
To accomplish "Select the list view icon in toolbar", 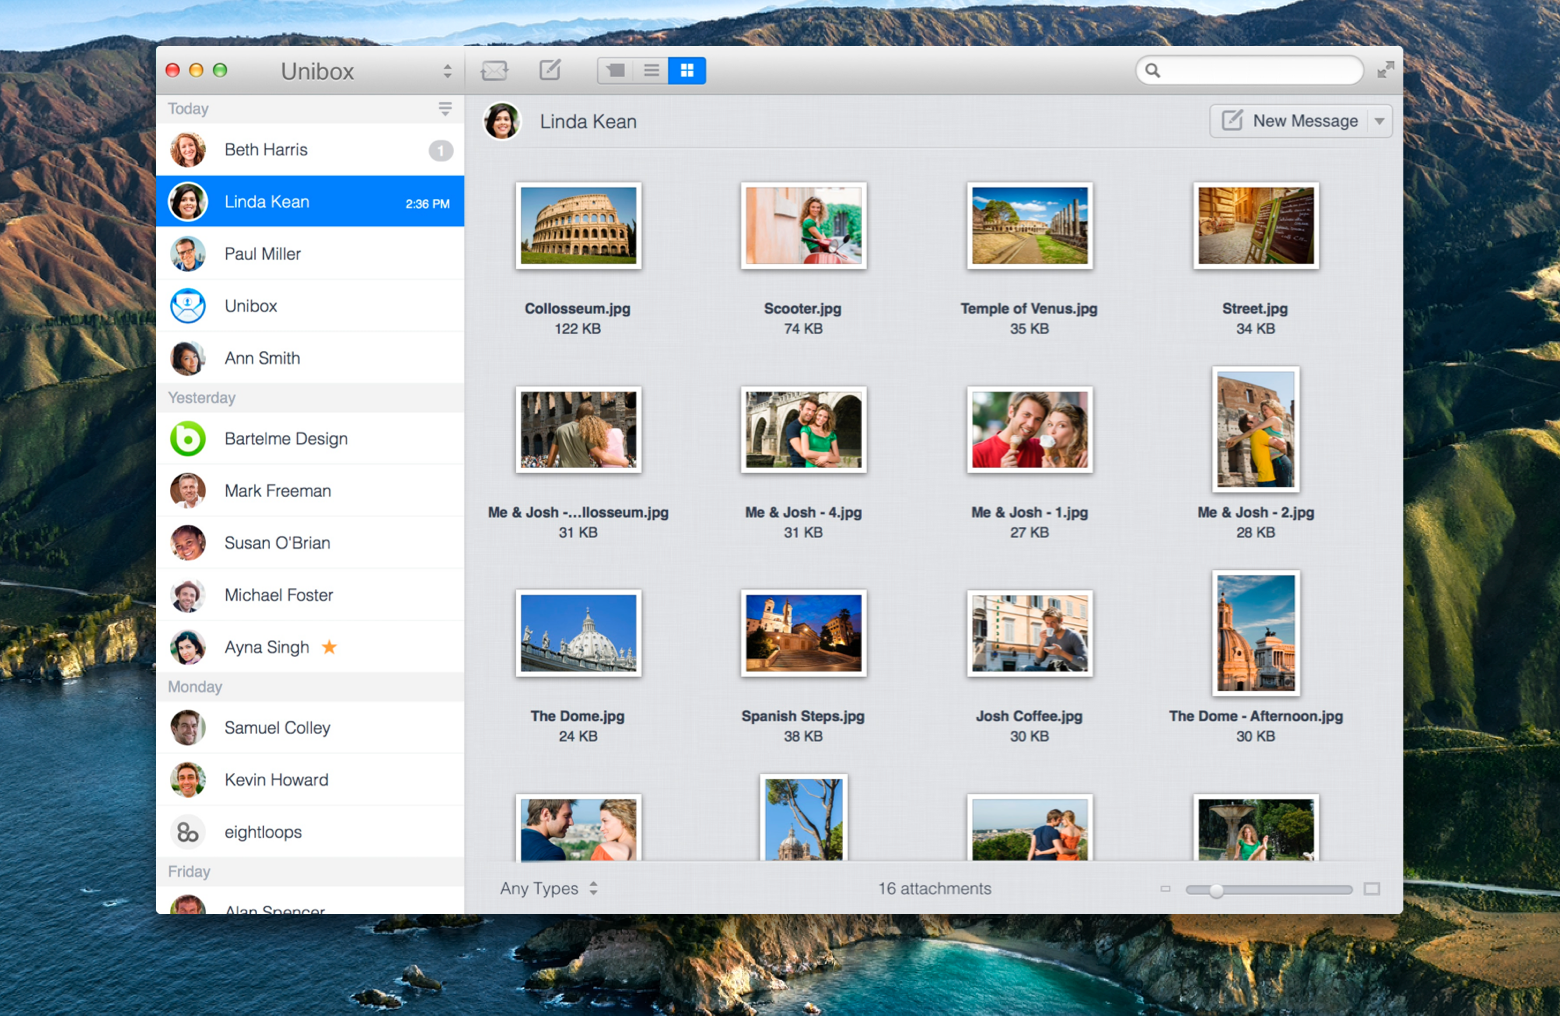I will tap(651, 70).
